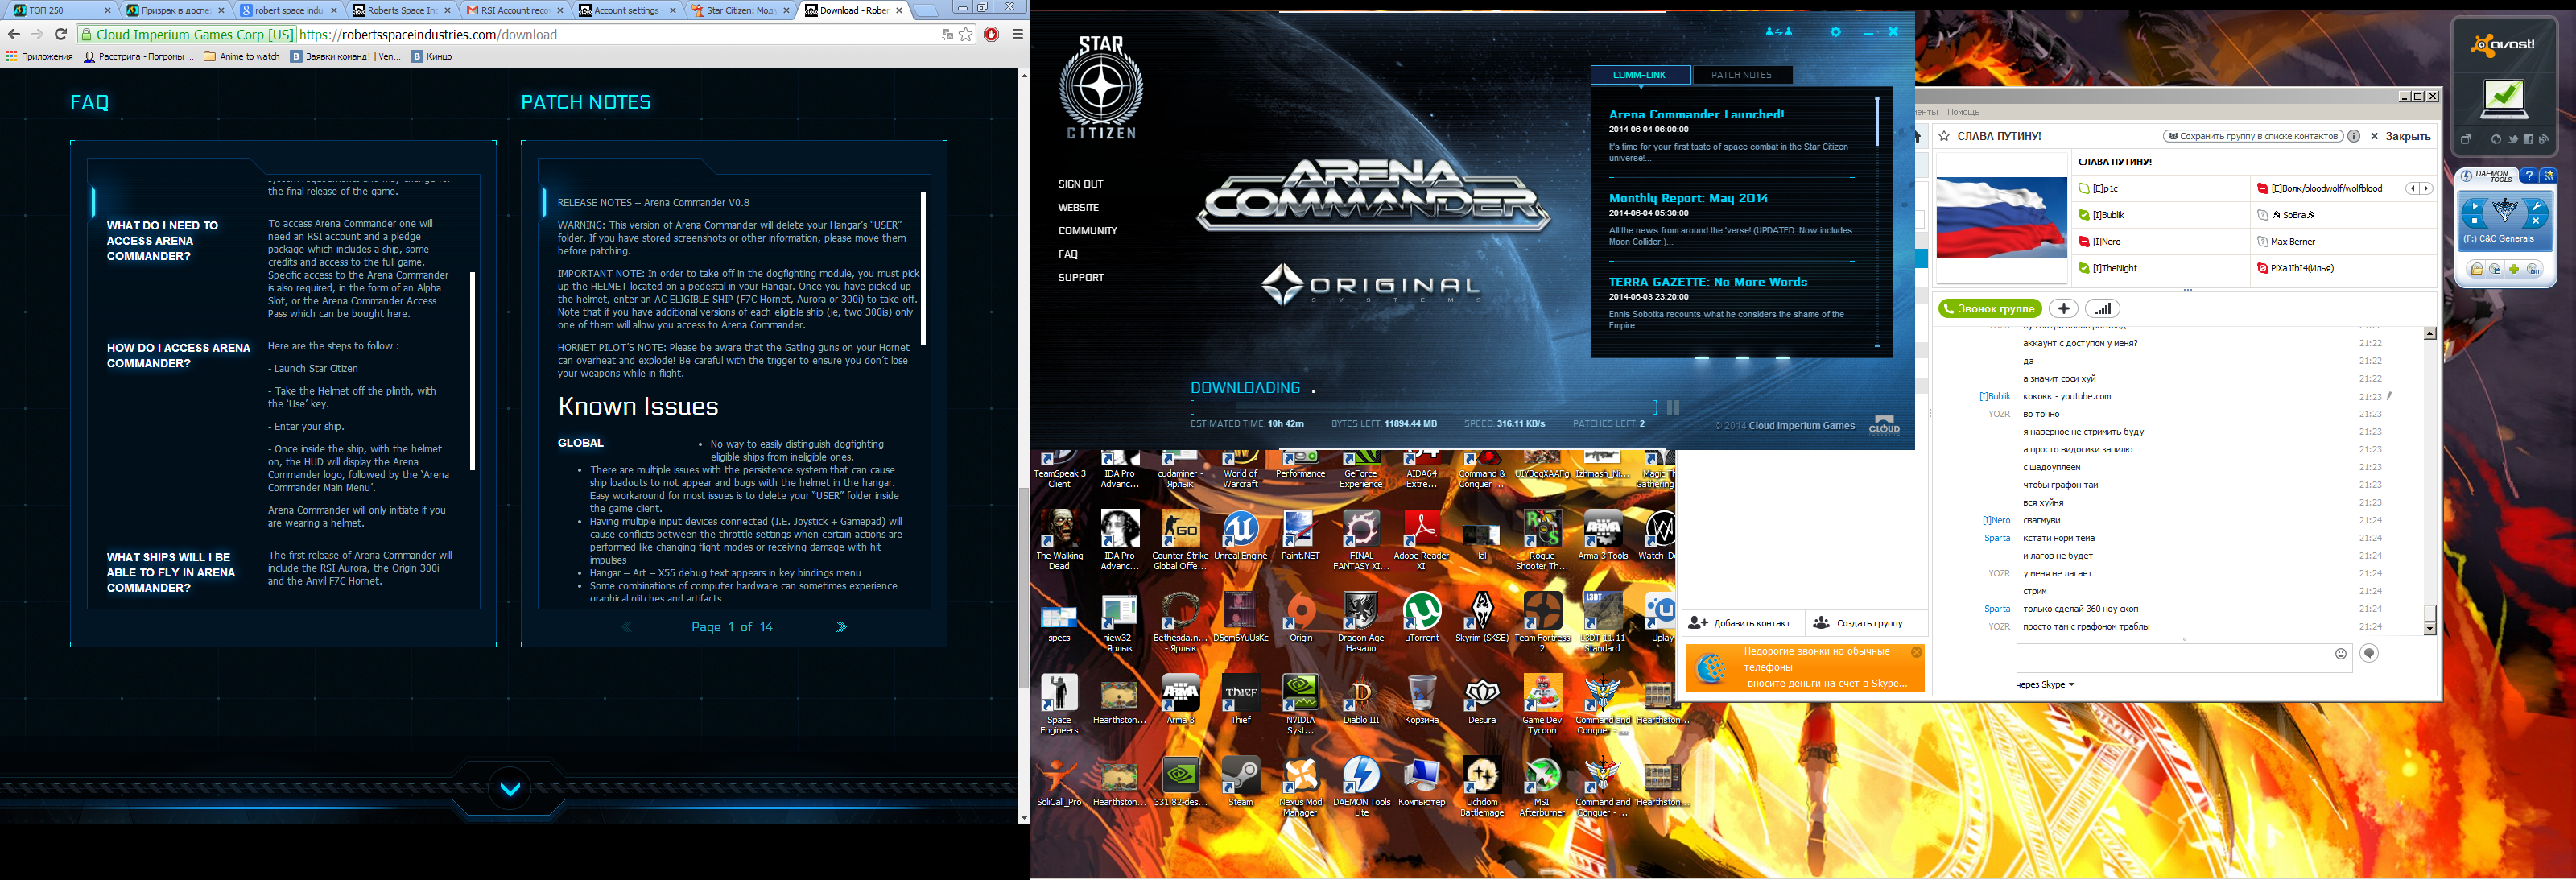
Task: Click the Skype message input field
Action: (2183, 657)
